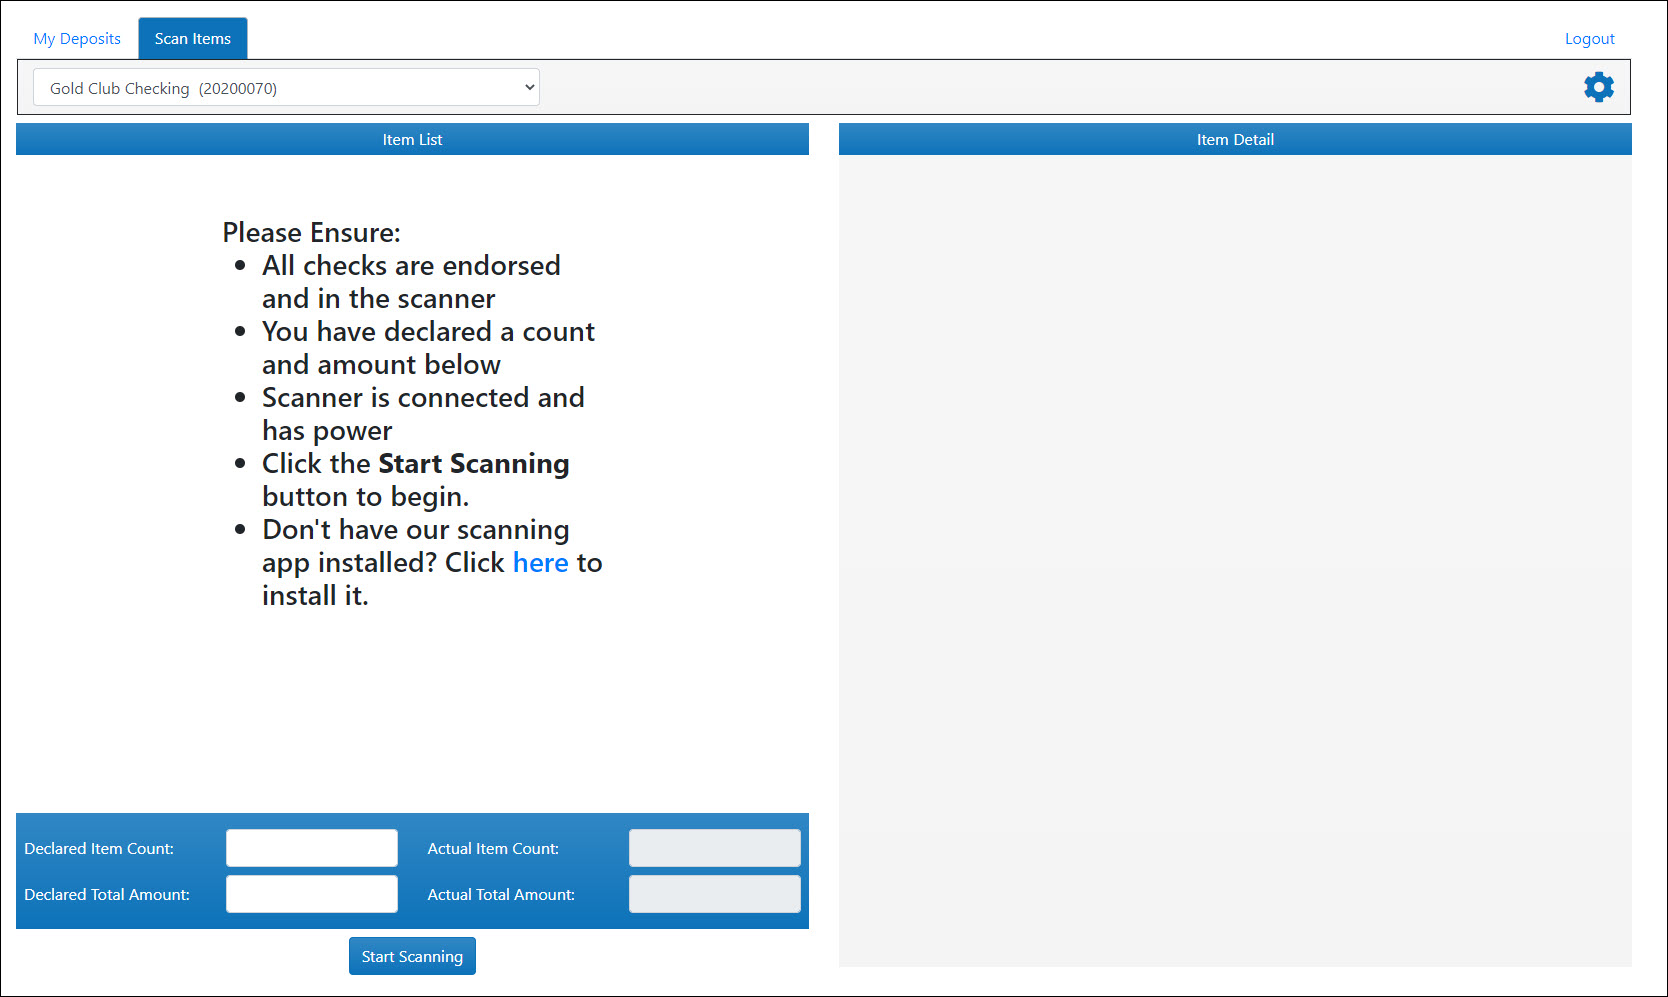
Task: Click inside the empty Item Detail area
Action: pyautogui.click(x=1234, y=560)
